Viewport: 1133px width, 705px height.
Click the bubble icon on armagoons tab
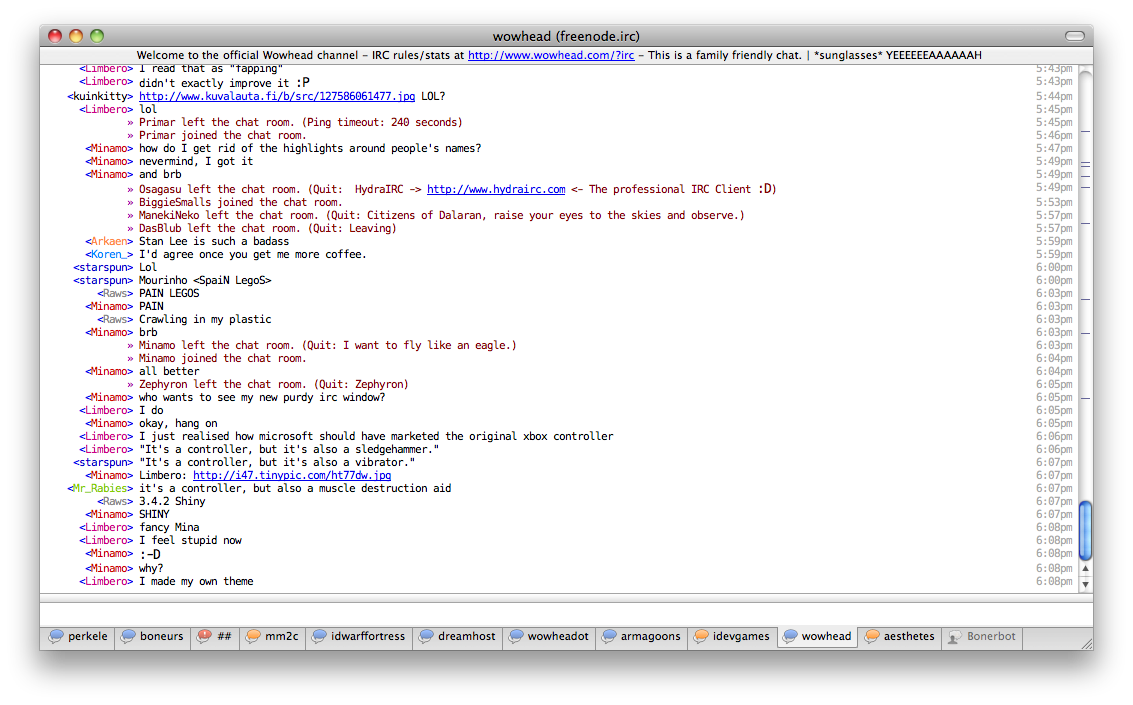pyautogui.click(x=609, y=636)
